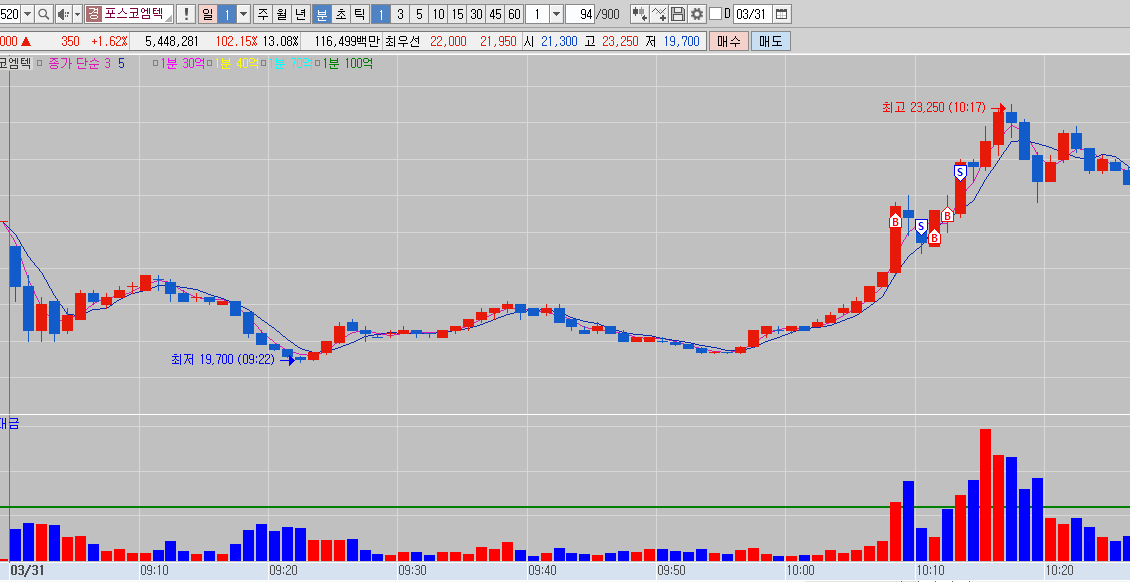The height and width of the screenshot is (582, 1130).
Task: Open chart settings gear icon
Action: click(697, 14)
